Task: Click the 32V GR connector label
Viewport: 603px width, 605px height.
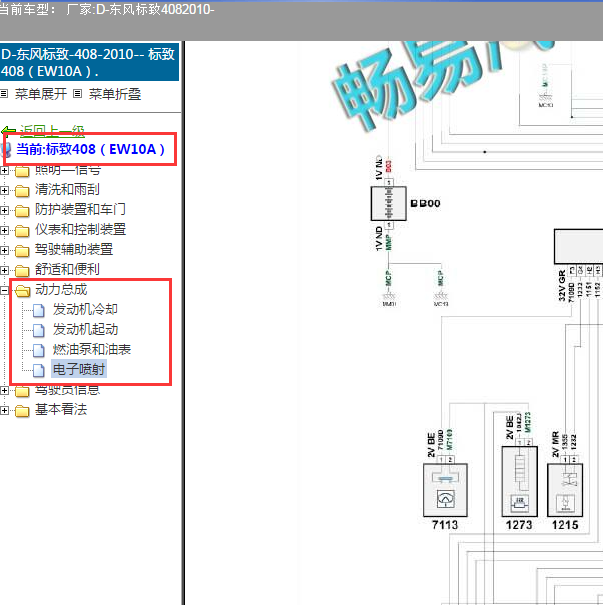Action: tap(562, 286)
